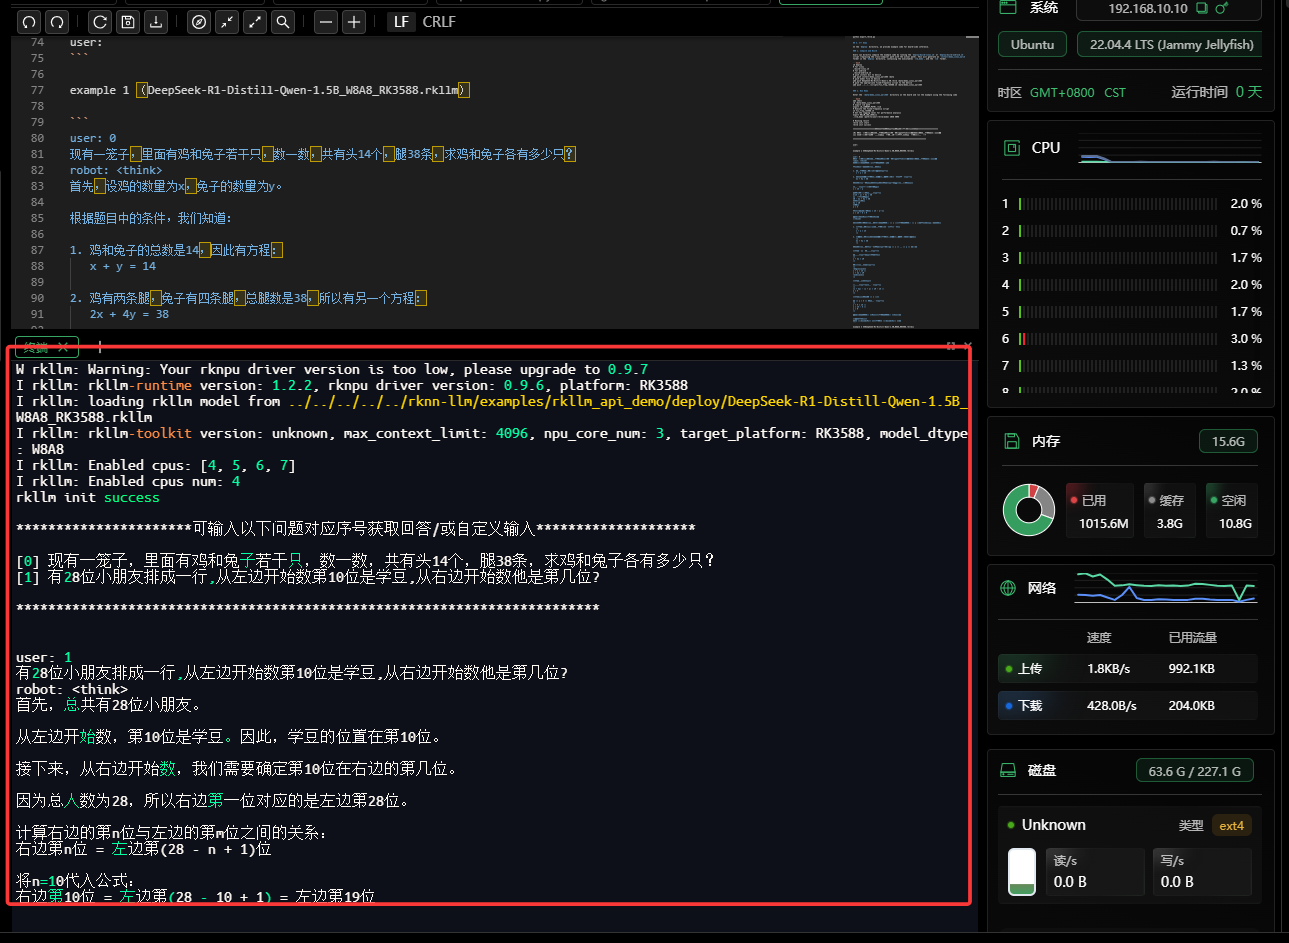
Task: Click the memory usage donut chart
Action: point(1028,509)
